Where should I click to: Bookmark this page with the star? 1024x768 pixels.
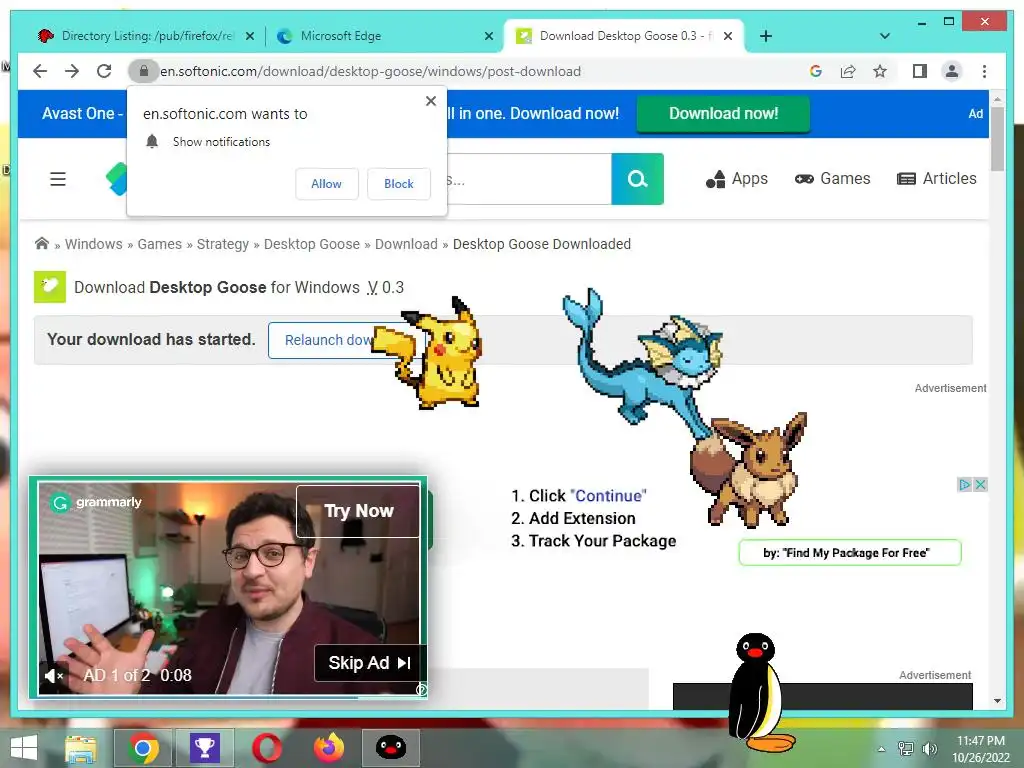pos(880,71)
